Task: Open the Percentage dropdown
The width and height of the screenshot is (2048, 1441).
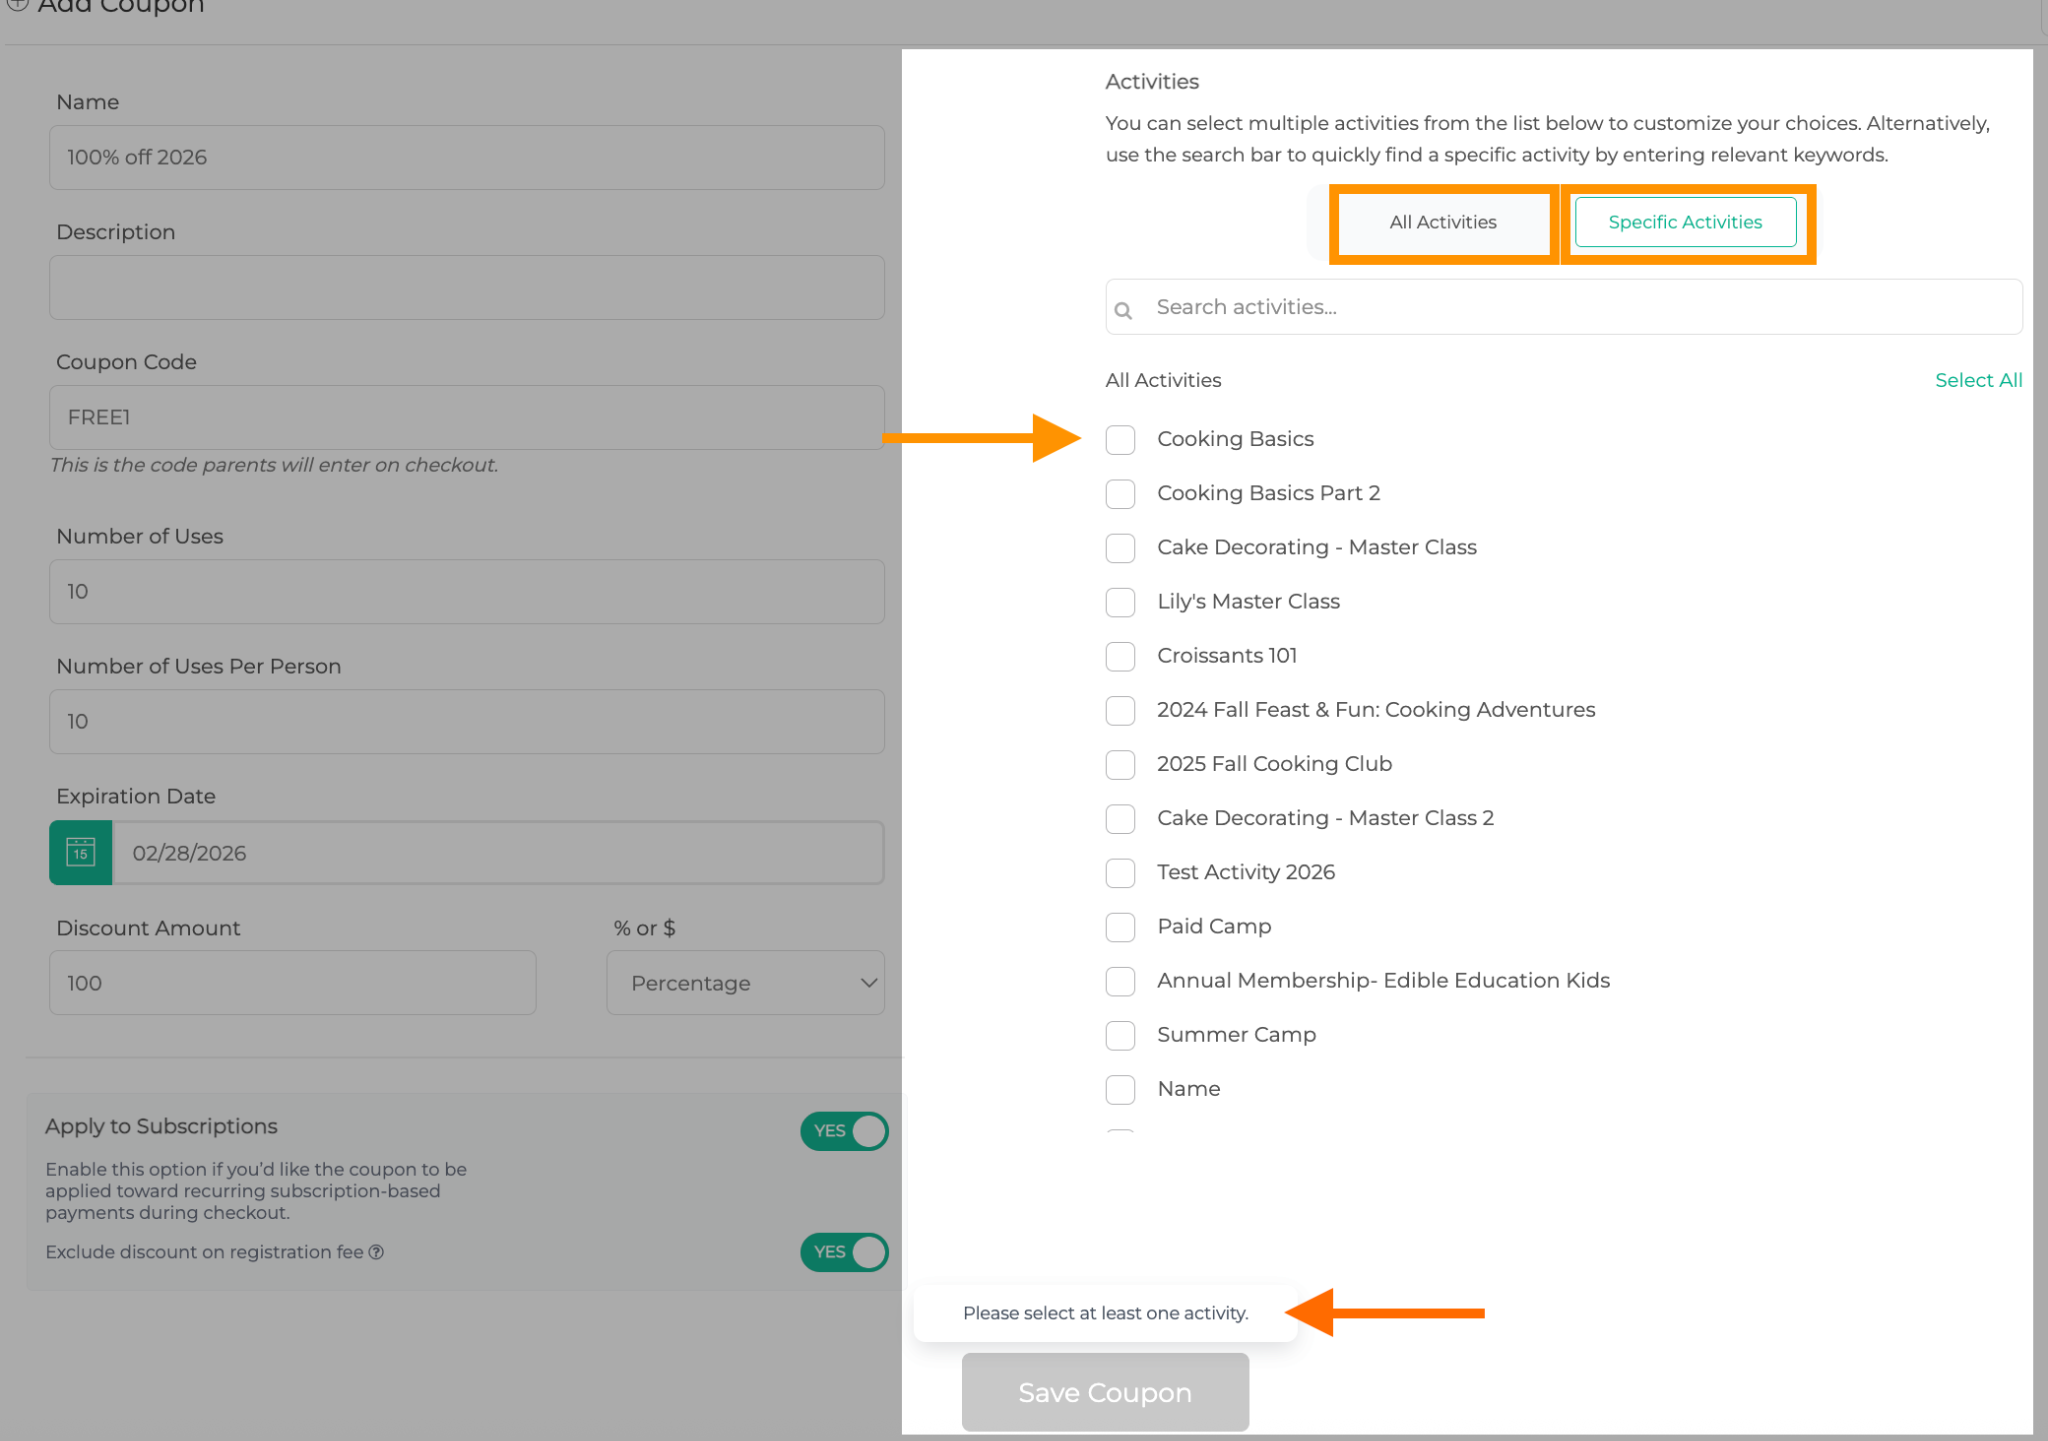Action: point(745,983)
